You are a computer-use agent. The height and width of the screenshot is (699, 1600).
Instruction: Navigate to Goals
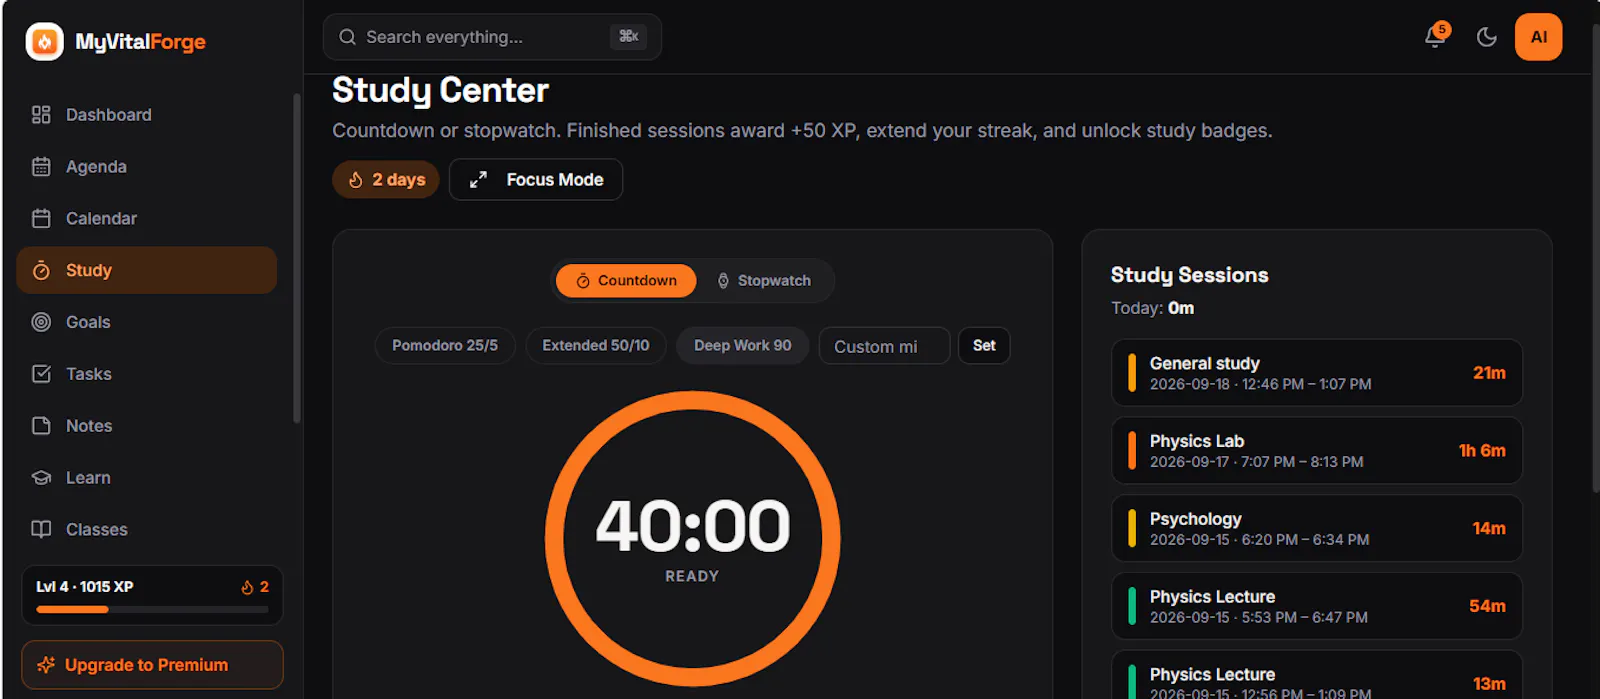147,322
